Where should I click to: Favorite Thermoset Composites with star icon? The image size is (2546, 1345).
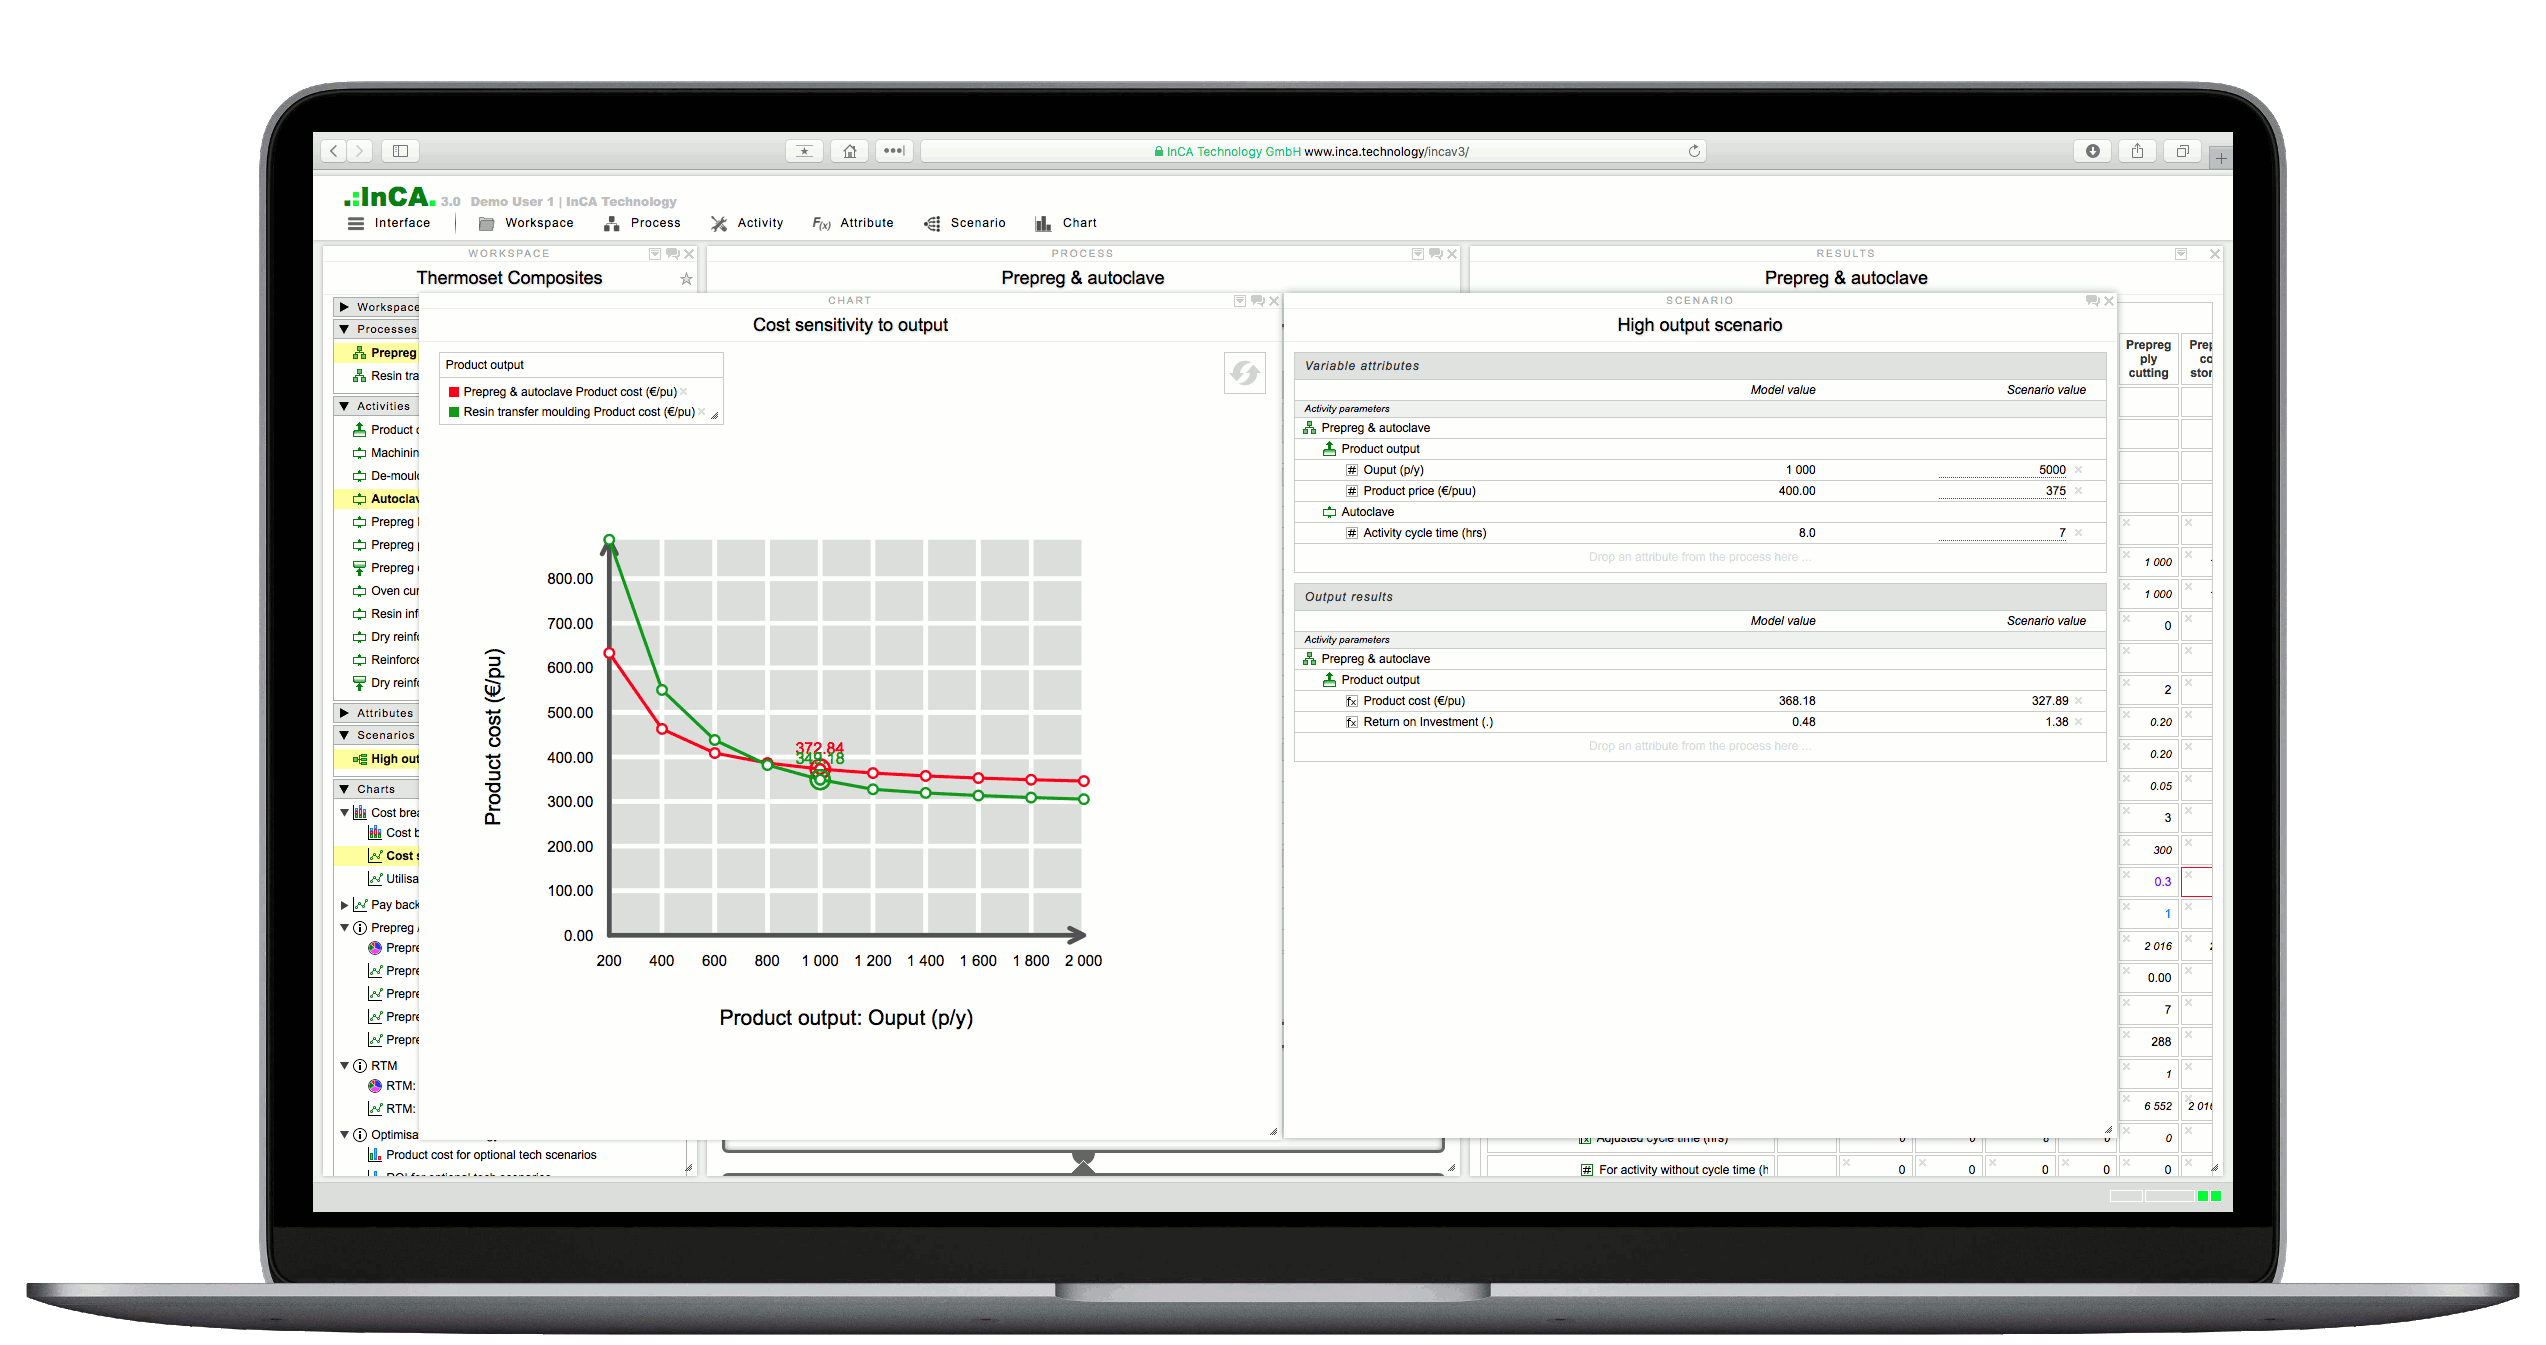[x=686, y=279]
